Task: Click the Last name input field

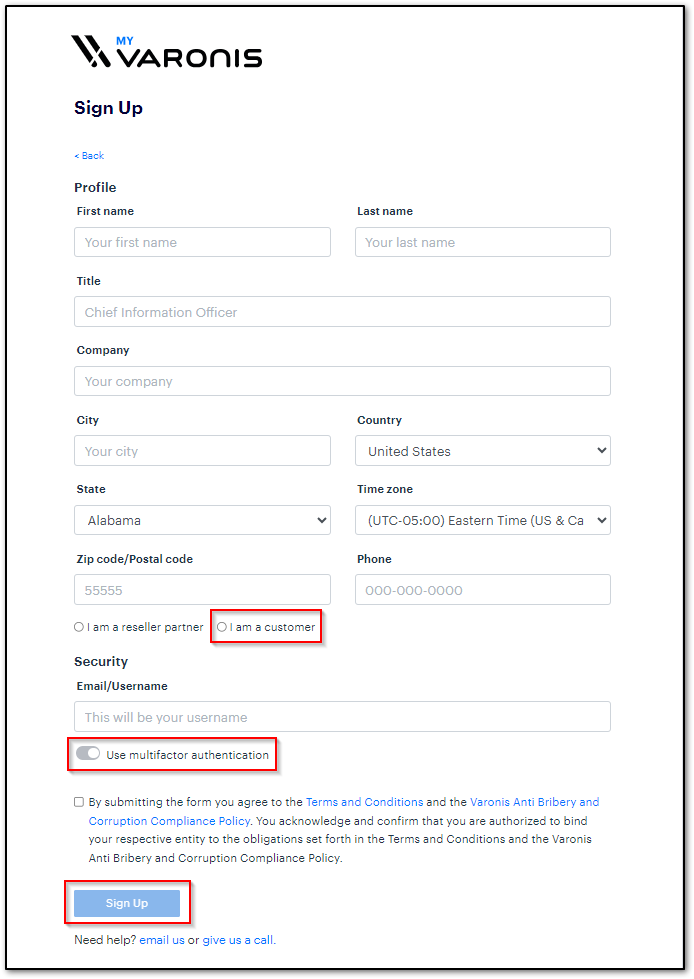Action: coord(482,242)
